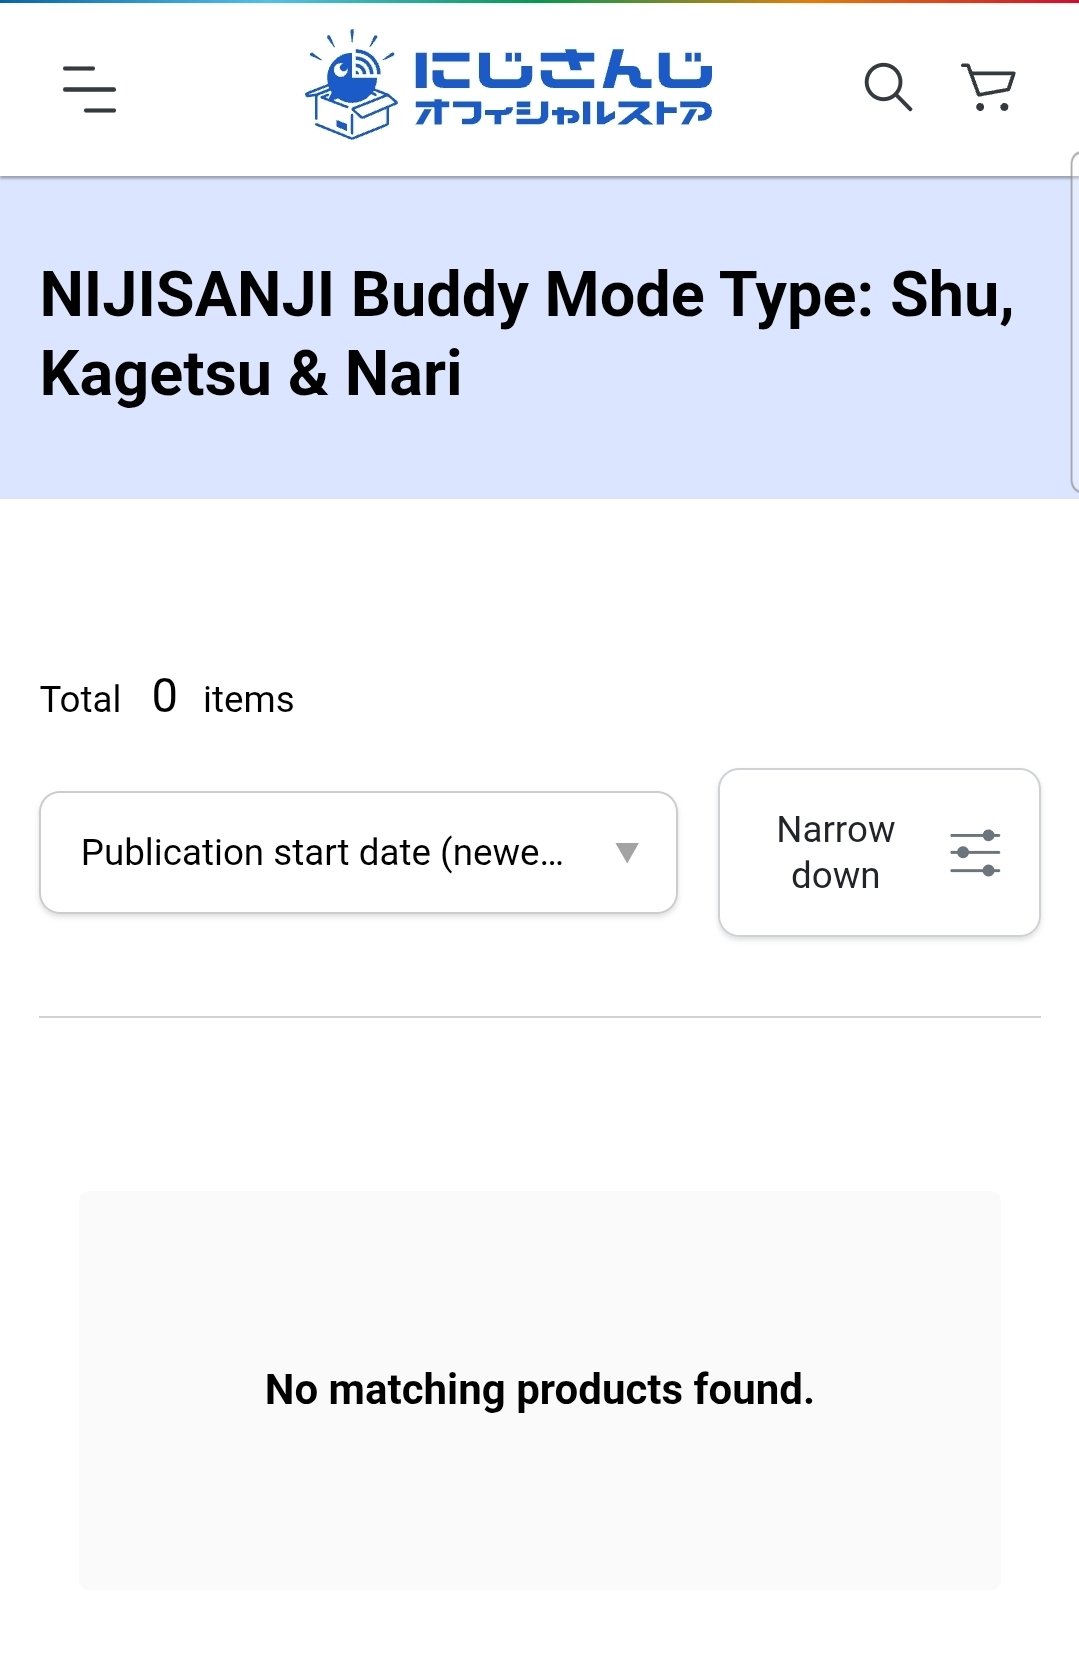Click the Total 0 items count

pyautogui.click(x=167, y=697)
